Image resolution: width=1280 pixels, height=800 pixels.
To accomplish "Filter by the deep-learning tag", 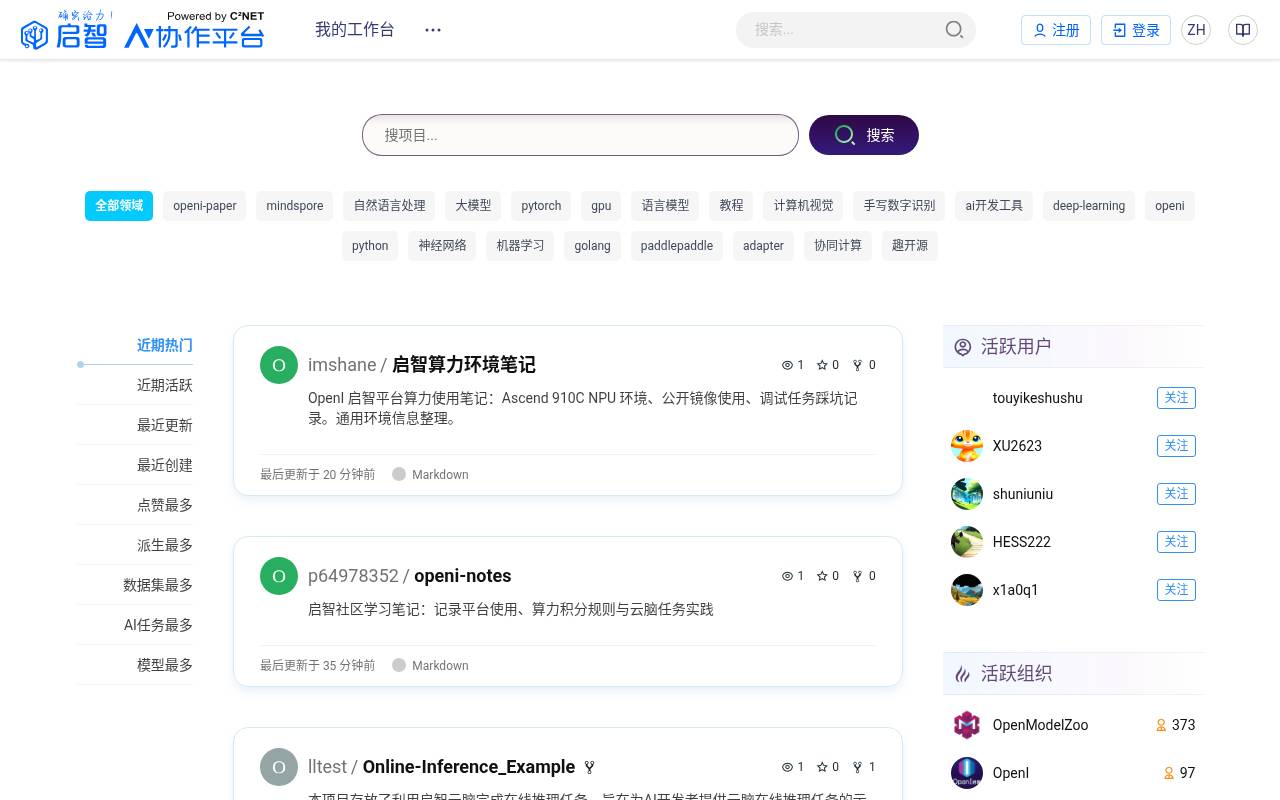I will (1089, 206).
